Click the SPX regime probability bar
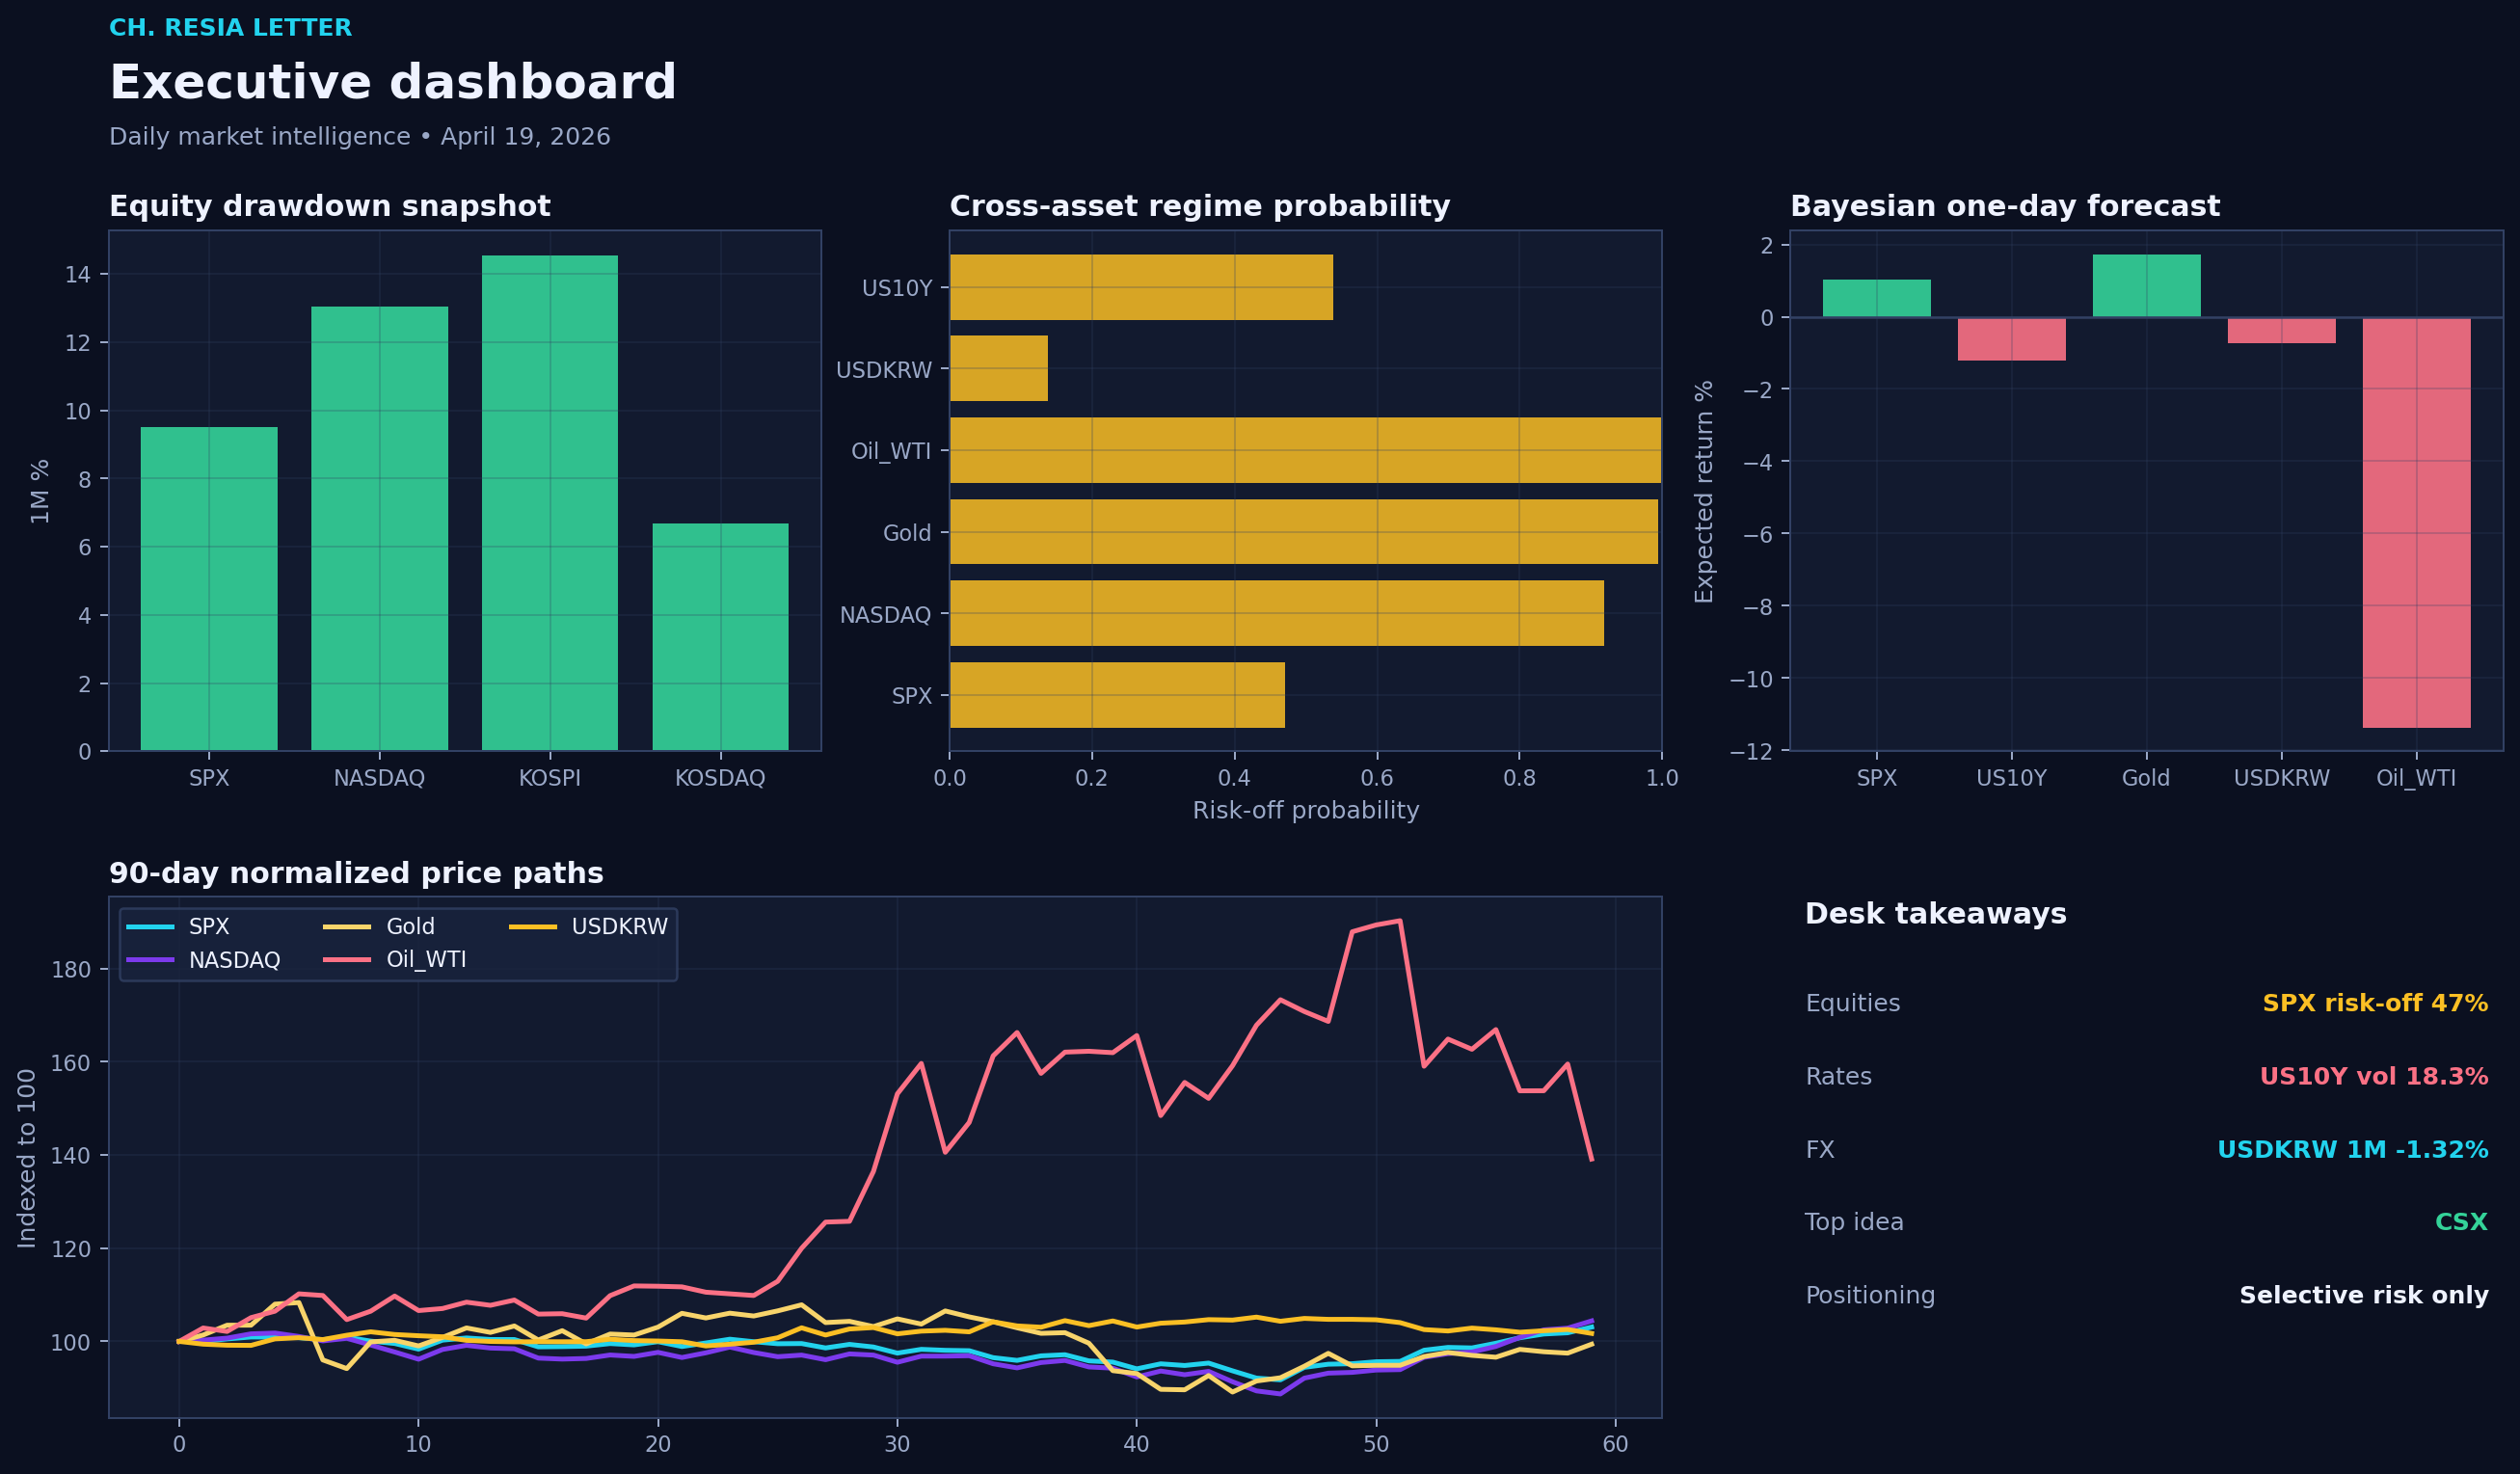Screen dimensions: 2520x1474 (1117, 695)
